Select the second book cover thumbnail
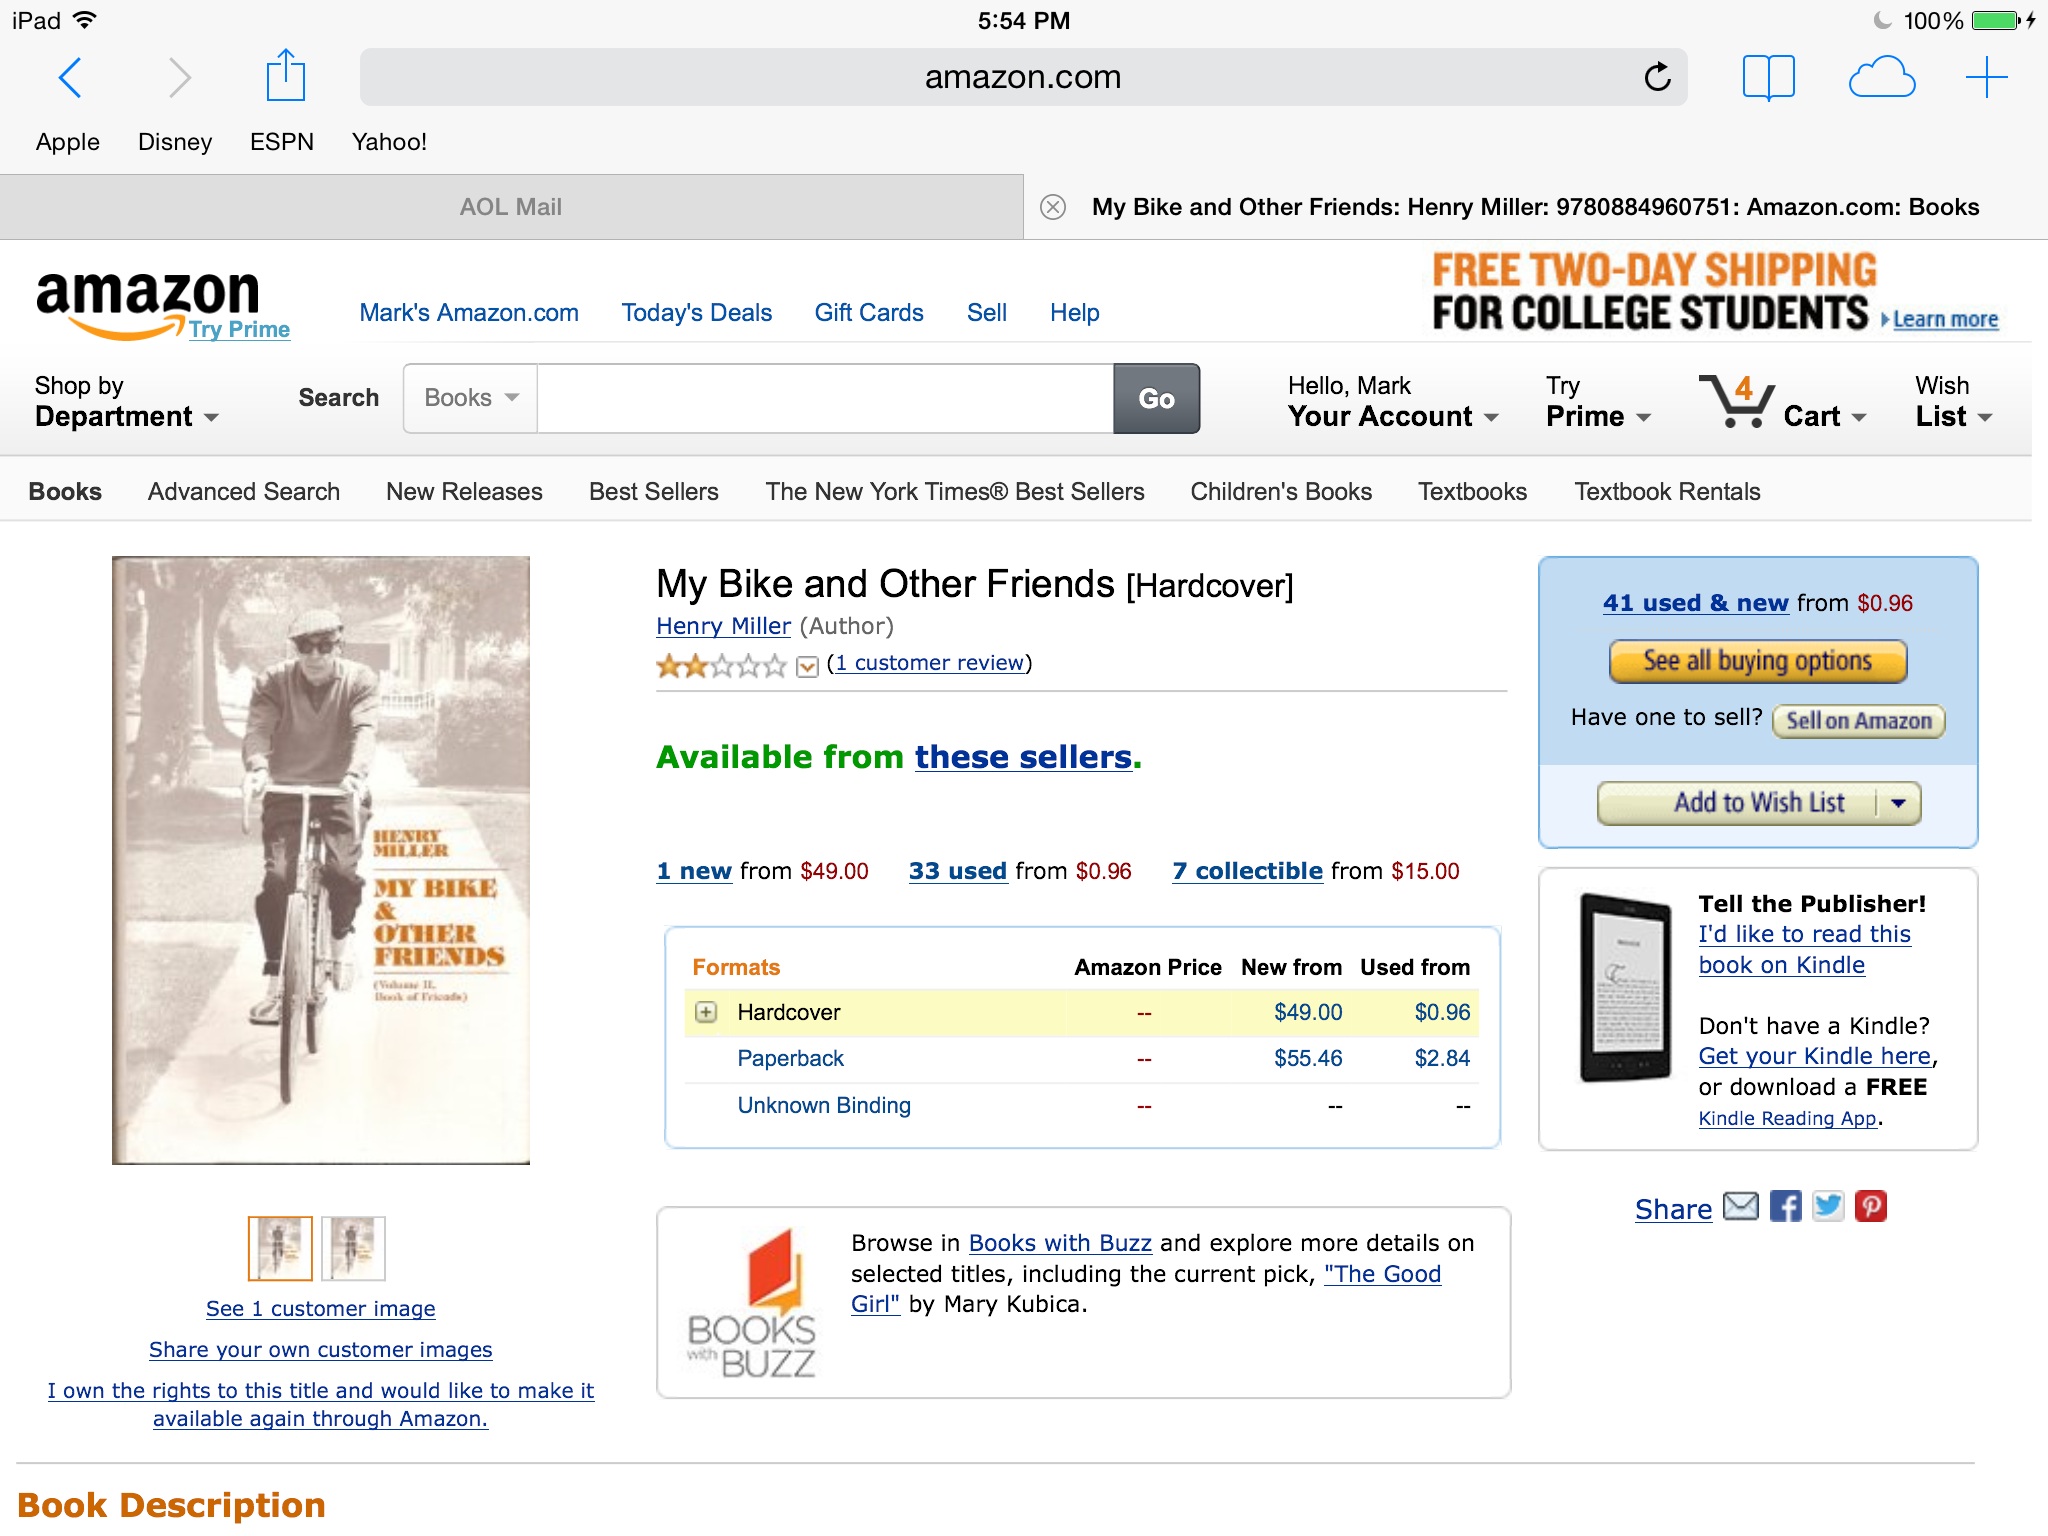This screenshot has height=1536, width=2048. tap(353, 1248)
